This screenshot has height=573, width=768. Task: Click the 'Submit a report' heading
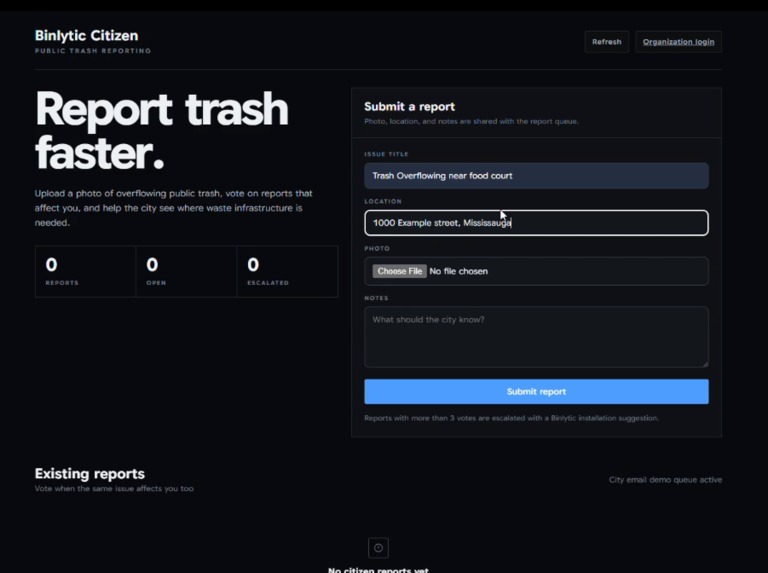click(x=409, y=107)
